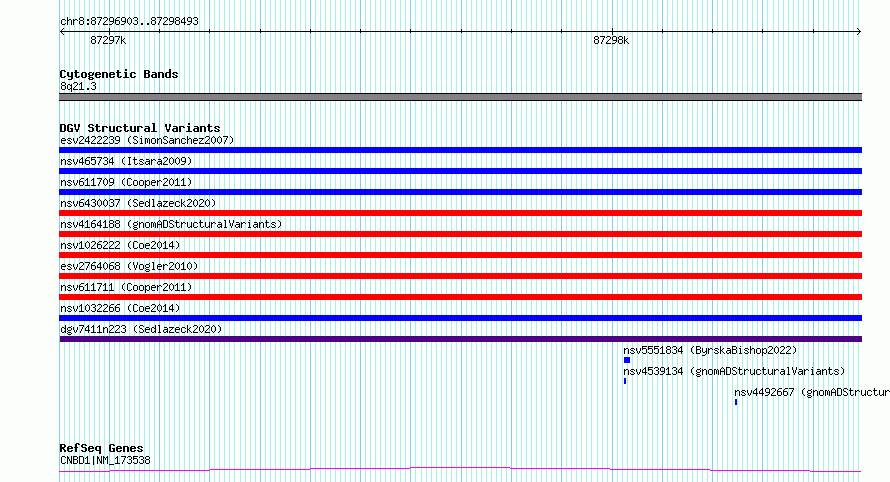The height and width of the screenshot is (482, 890).
Task: Select the tiny blue nsv4492667 variant marker
Action: (x=736, y=402)
